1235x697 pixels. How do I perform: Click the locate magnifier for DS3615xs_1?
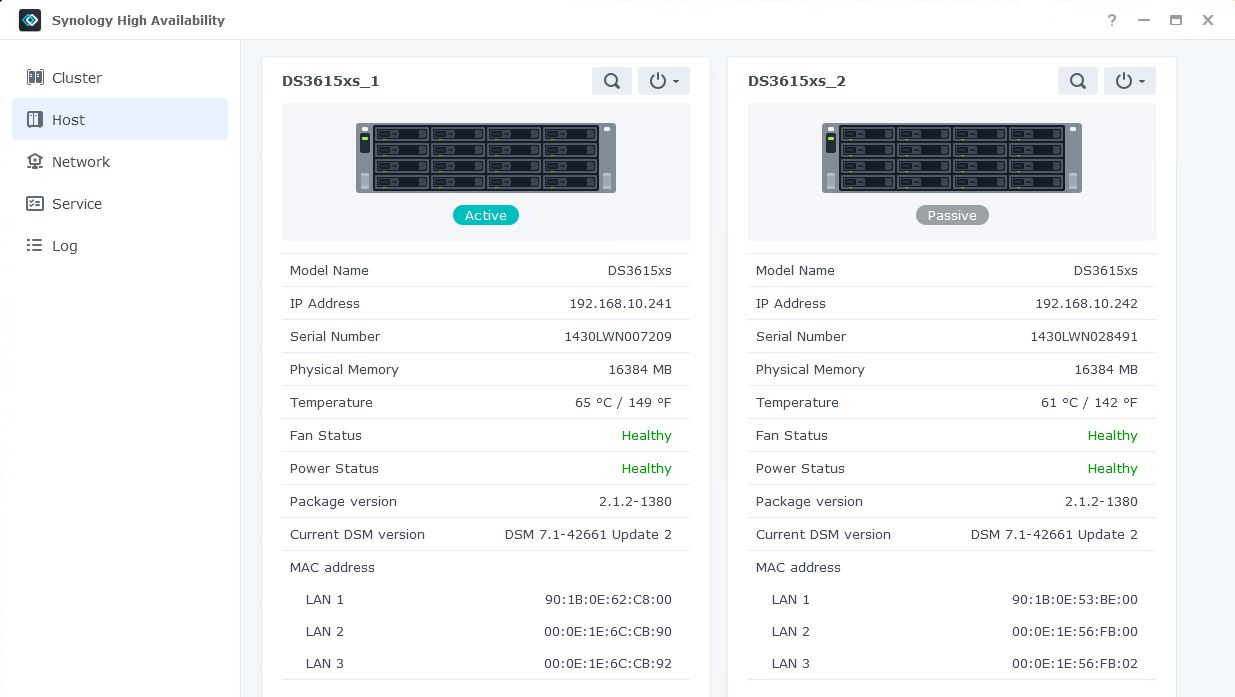[612, 81]
